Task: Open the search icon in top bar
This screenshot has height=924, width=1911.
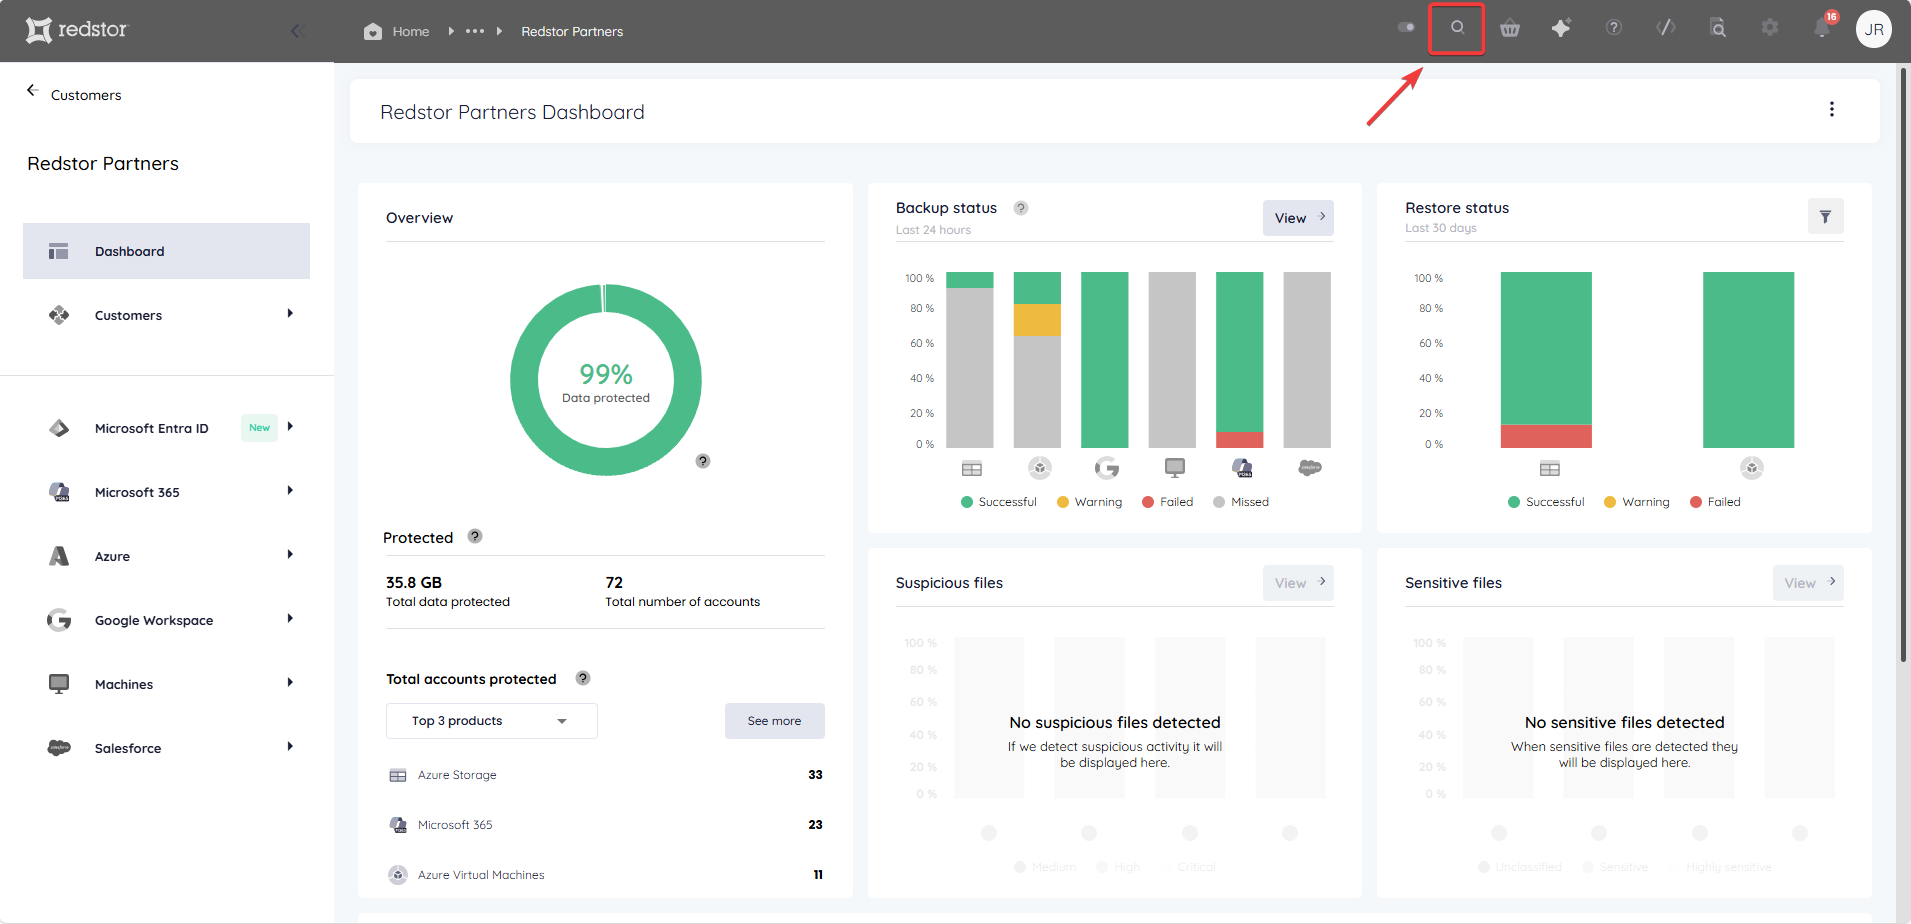Action: (x=1457, y=28)
